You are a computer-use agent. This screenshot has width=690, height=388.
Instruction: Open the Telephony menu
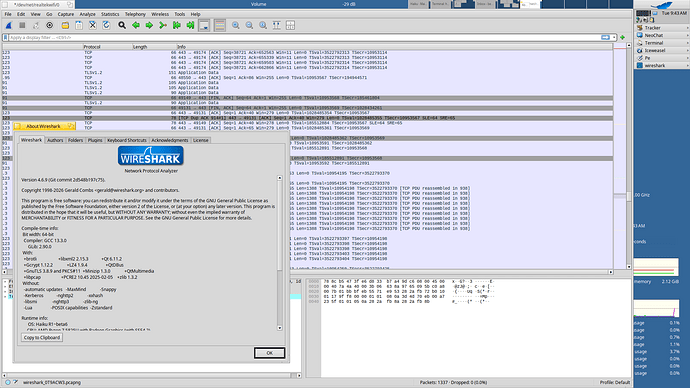tap(135, 14)
